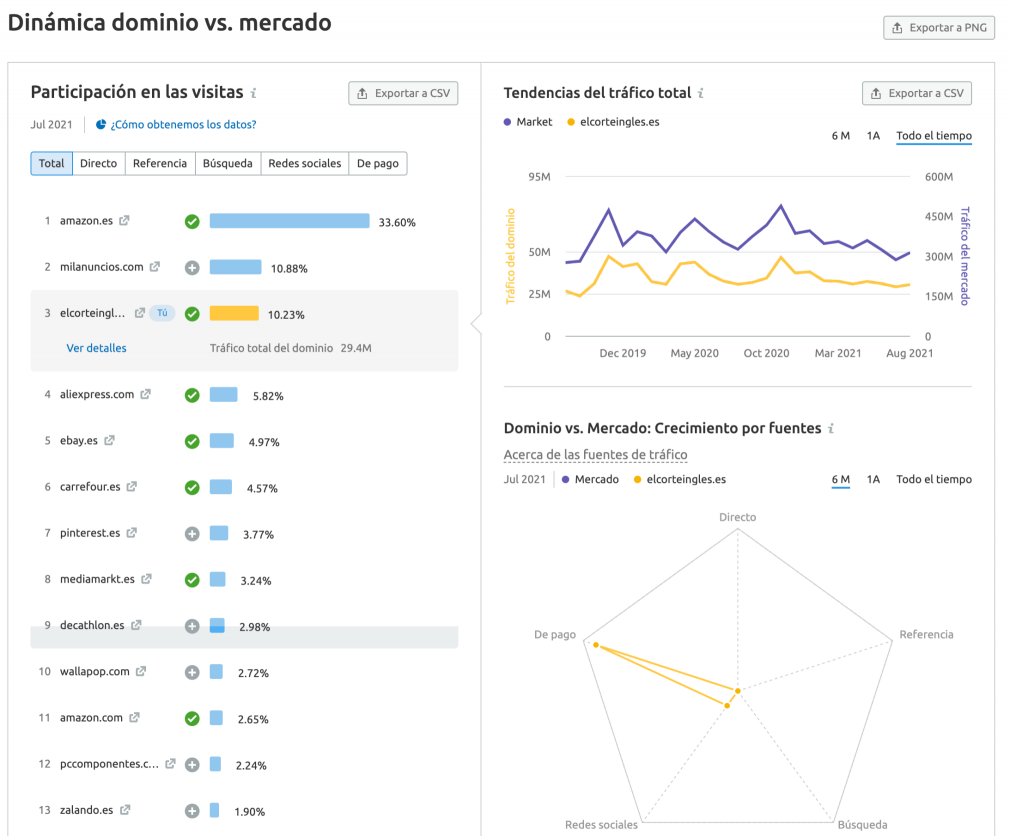Open pinterest.es external link icon
Image resolution: width=1010 pixels, height=836 pixels.
131,533
